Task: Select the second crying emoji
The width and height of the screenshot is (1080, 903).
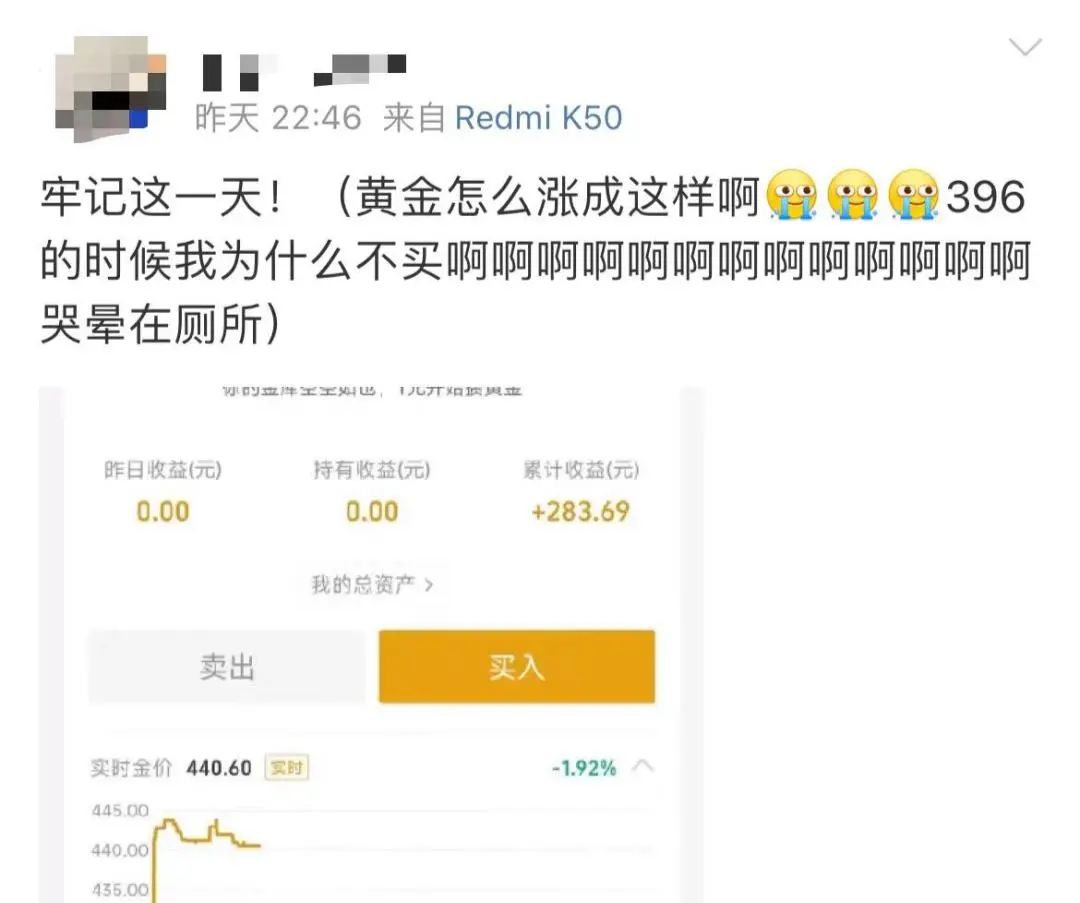Action: [x=853, y=195]
